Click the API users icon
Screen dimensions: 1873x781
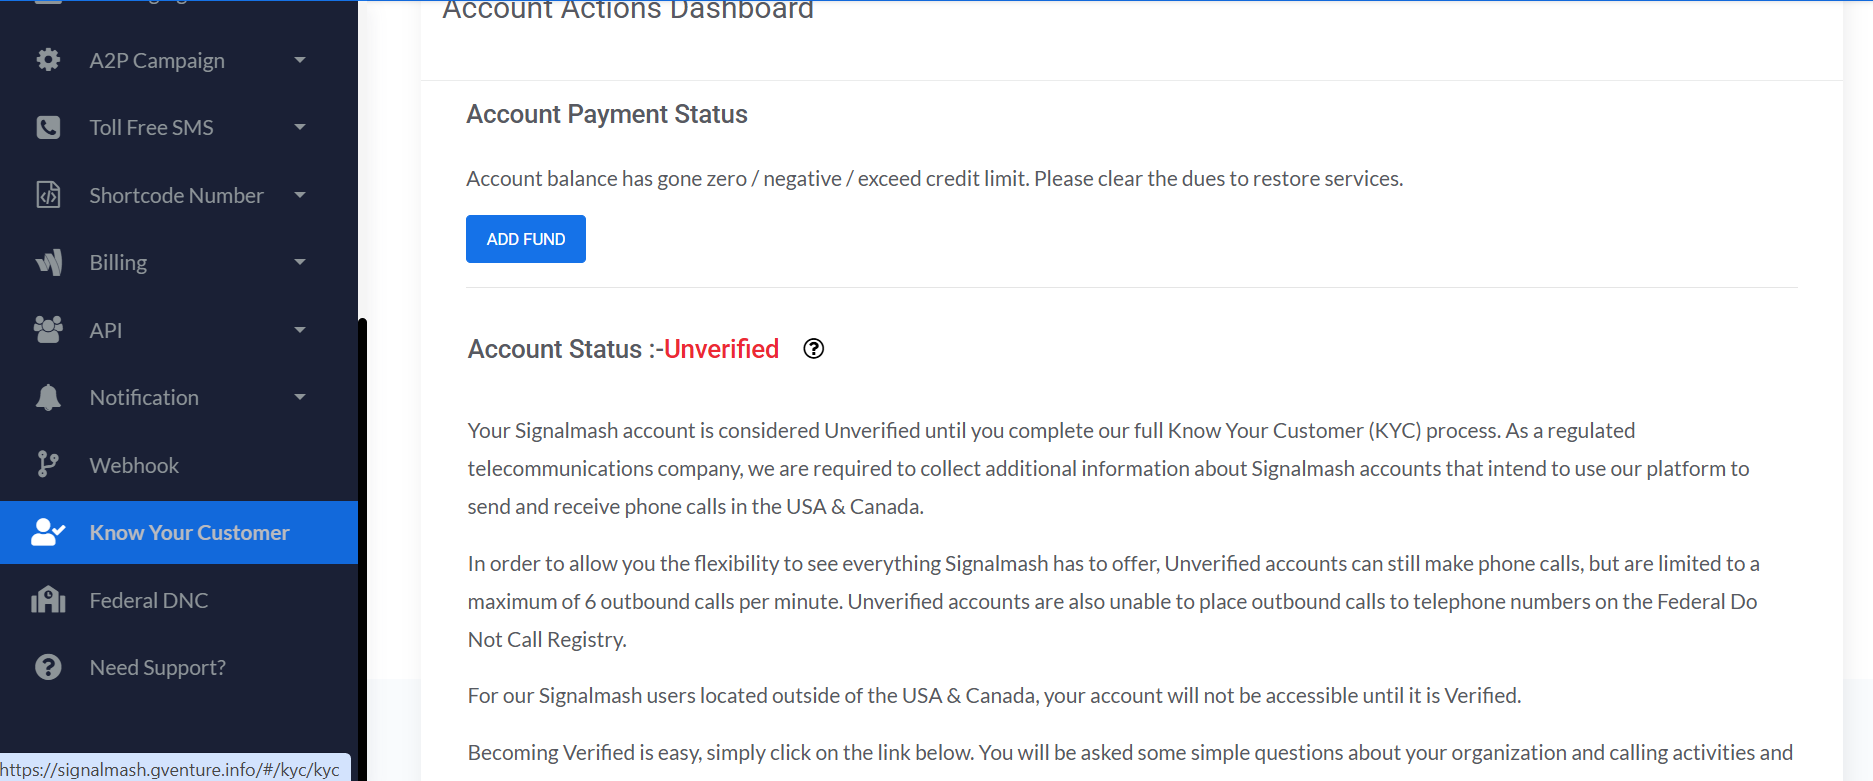pos(48,330)
